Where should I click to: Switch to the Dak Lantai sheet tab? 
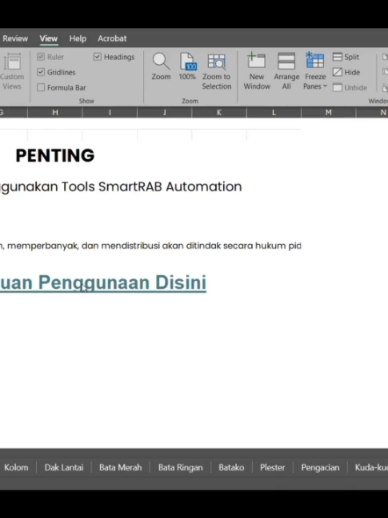[64, 468]
